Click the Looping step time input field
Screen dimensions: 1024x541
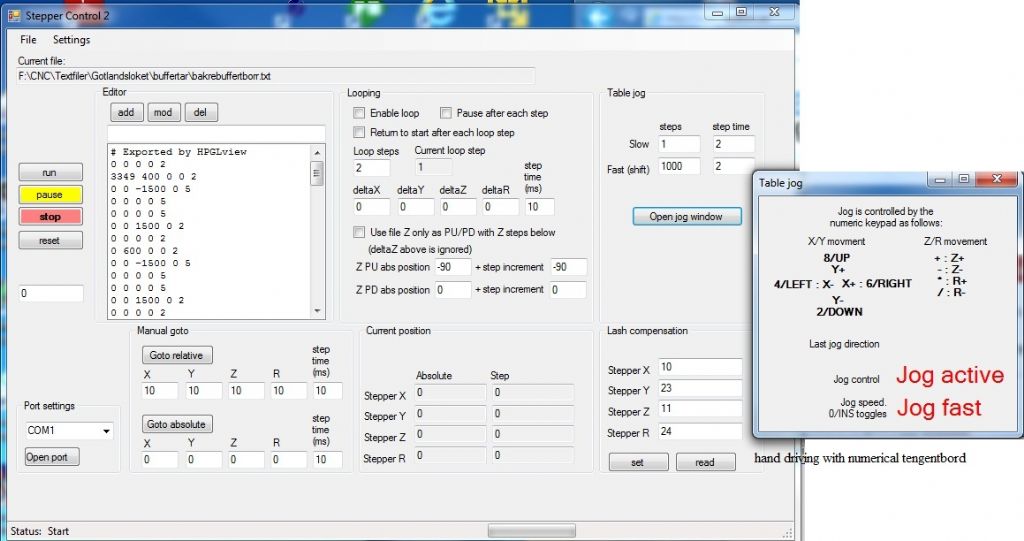(539, 207)
